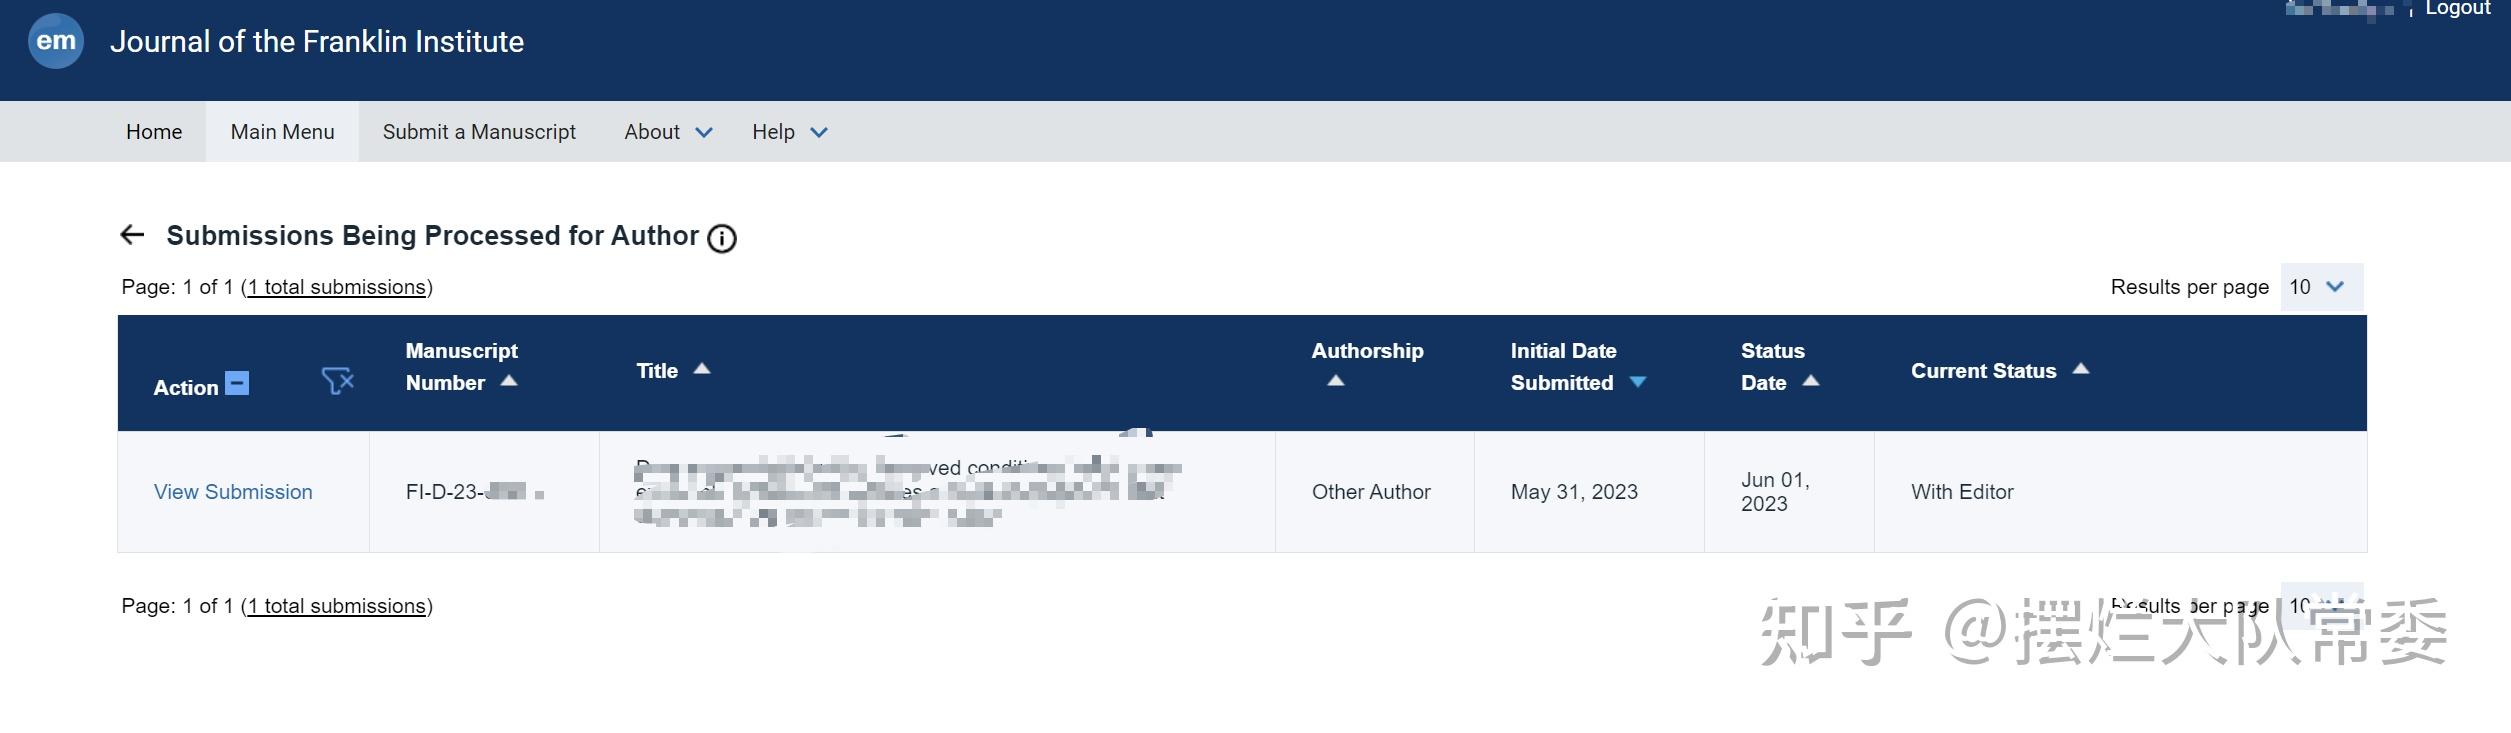Screen dimensions: 2511x733
Task: Open the info icon next to Submissions heading
Action: (722, 238)
